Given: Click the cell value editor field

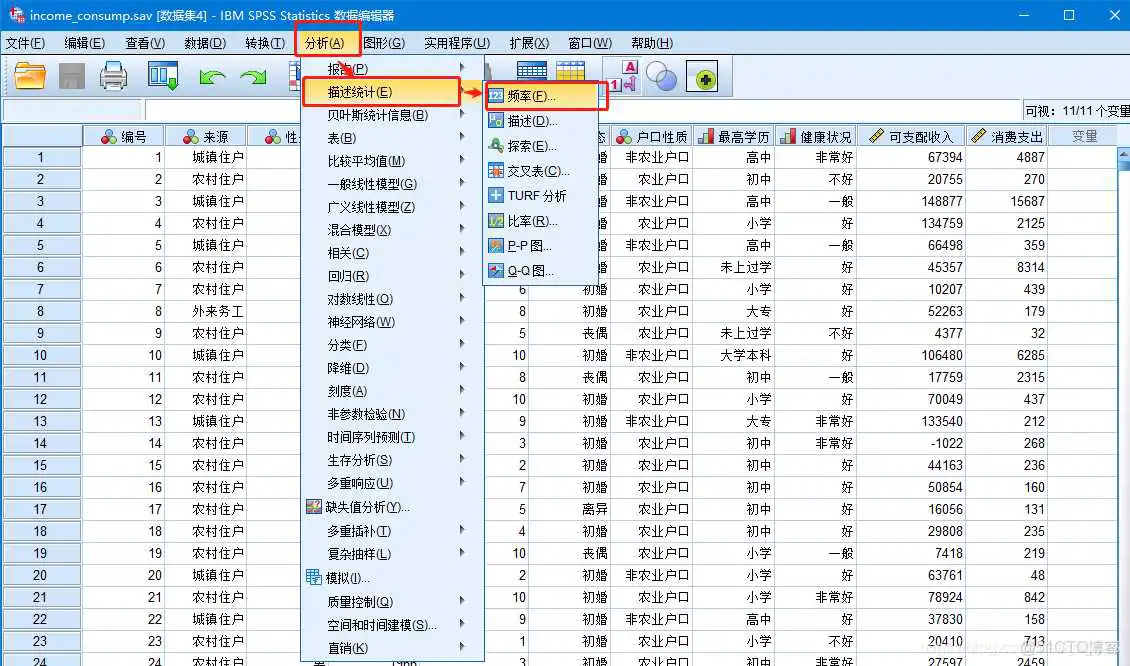Looking at the screenshot, I should click(x=582, y=111).
